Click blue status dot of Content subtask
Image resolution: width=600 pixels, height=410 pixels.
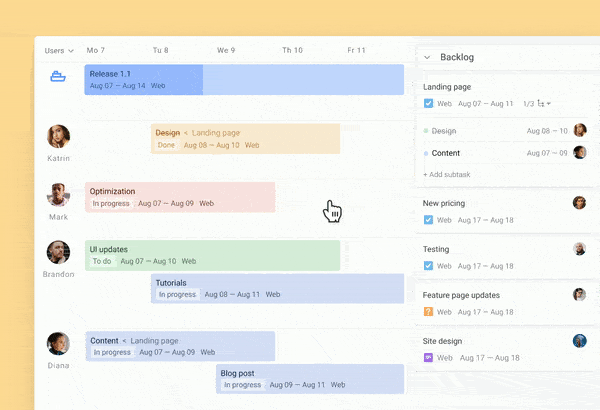pos(426,153)
